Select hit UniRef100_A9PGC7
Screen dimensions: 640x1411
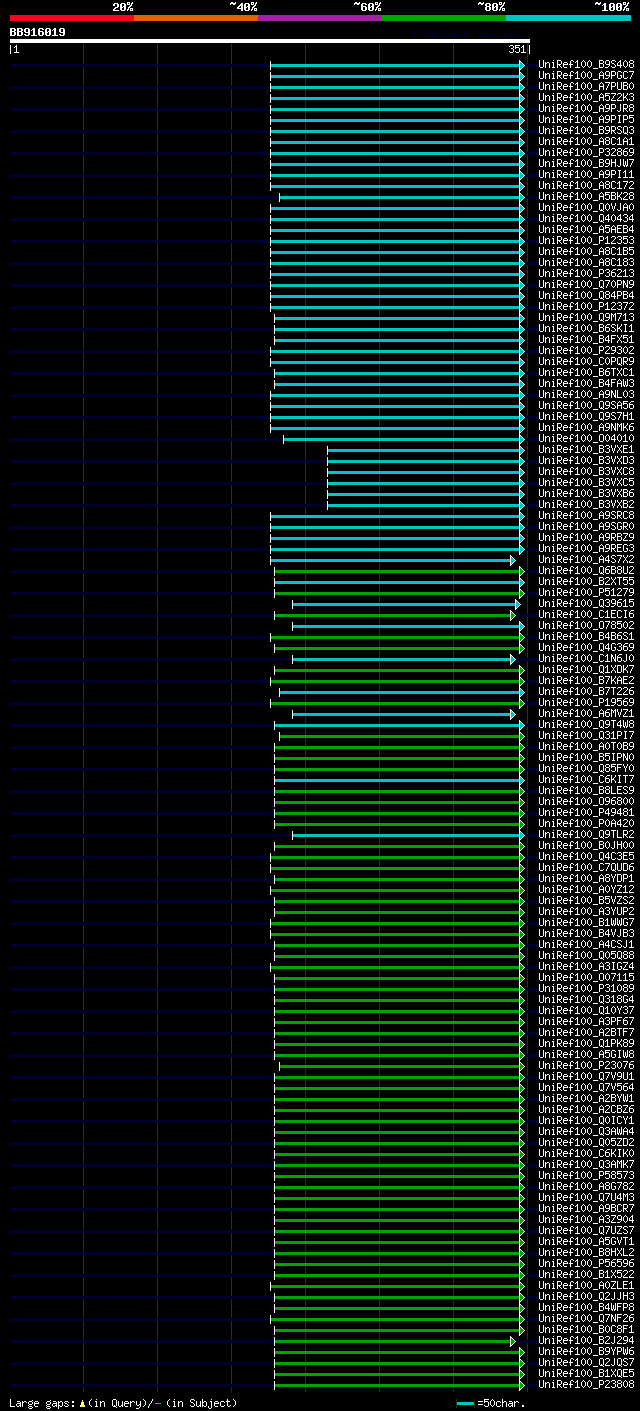pyautogui.click(x=586, y=76)
